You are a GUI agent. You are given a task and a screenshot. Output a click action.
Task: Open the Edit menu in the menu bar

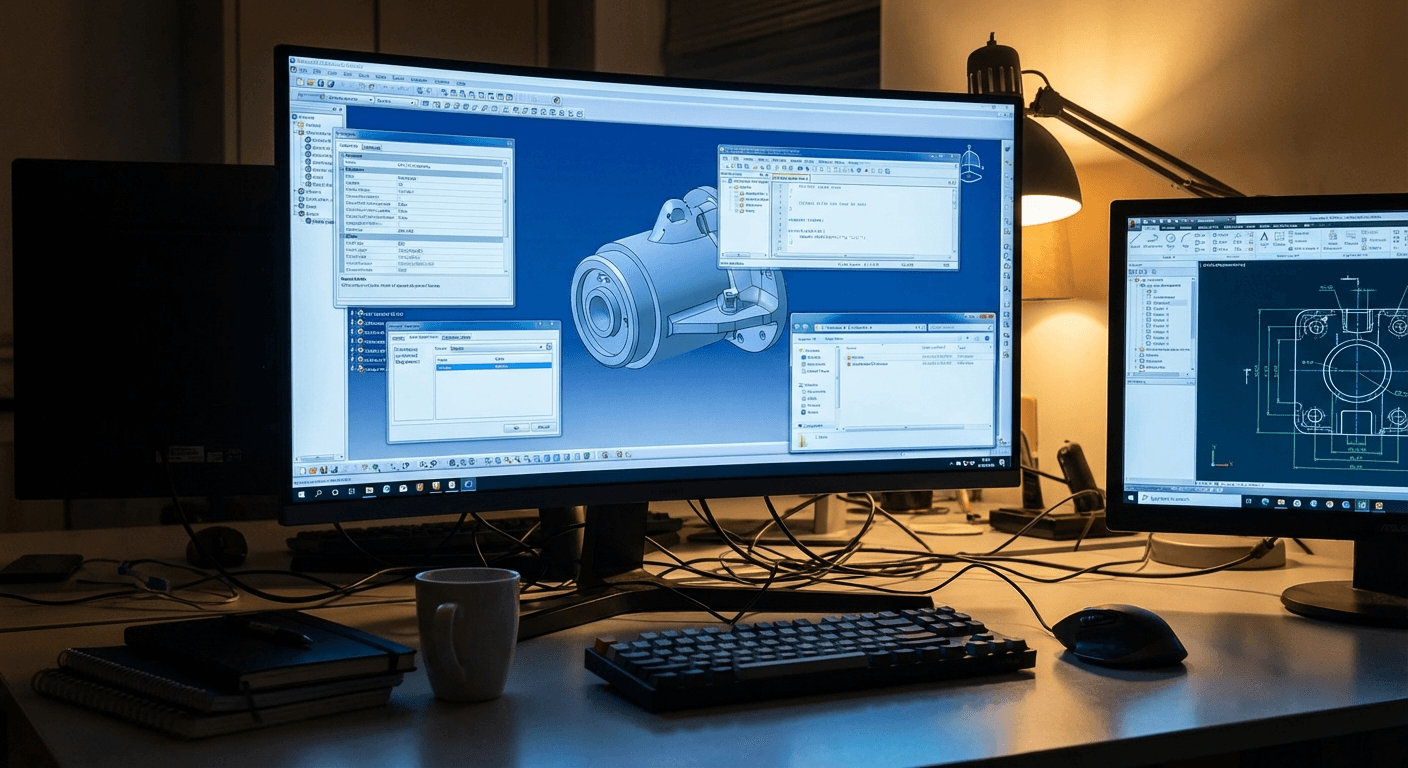(x=316, y=72)
